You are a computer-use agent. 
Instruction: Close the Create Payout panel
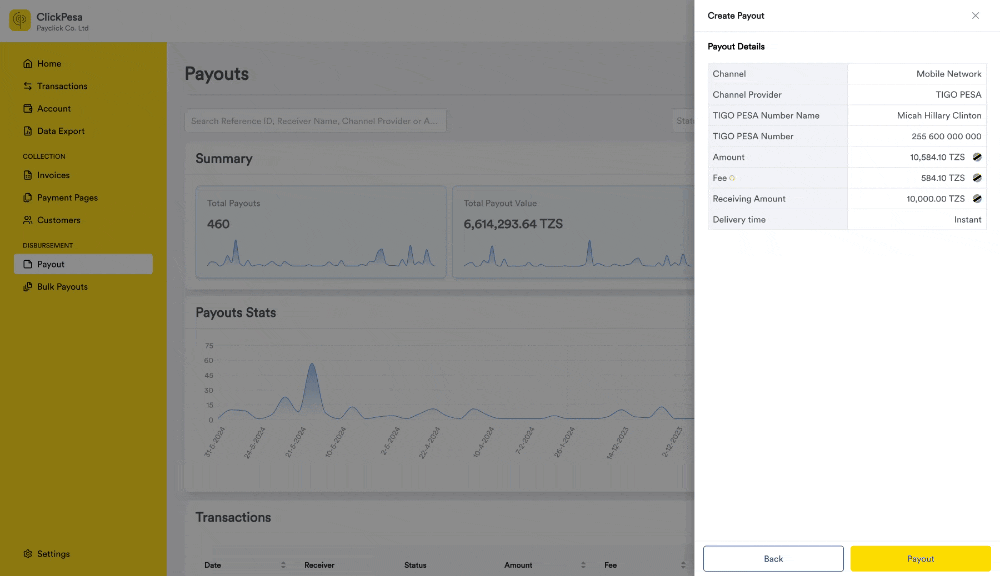click(975, 15)
